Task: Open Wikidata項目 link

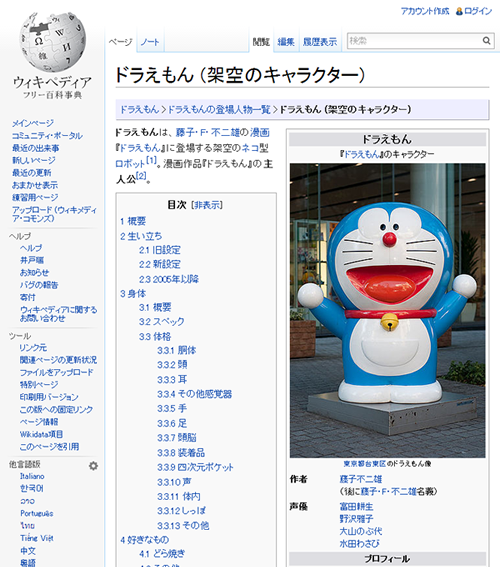Action: [42, 434]
